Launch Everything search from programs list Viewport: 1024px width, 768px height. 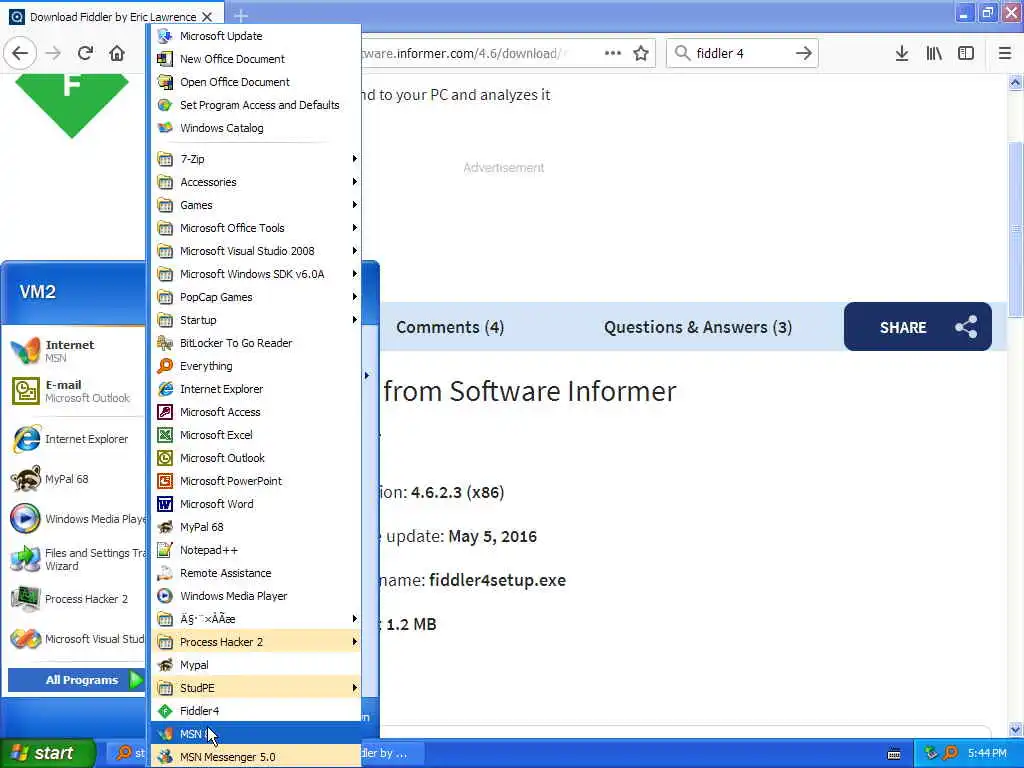pyautogui.click(x=256, y=366)
